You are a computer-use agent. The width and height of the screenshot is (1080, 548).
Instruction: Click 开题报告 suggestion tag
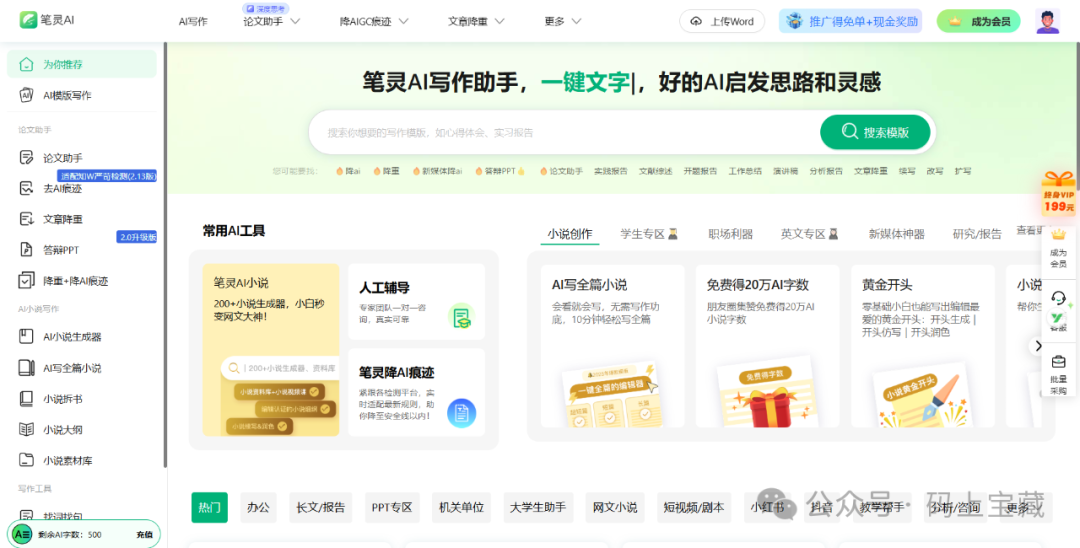pos(700,171)
